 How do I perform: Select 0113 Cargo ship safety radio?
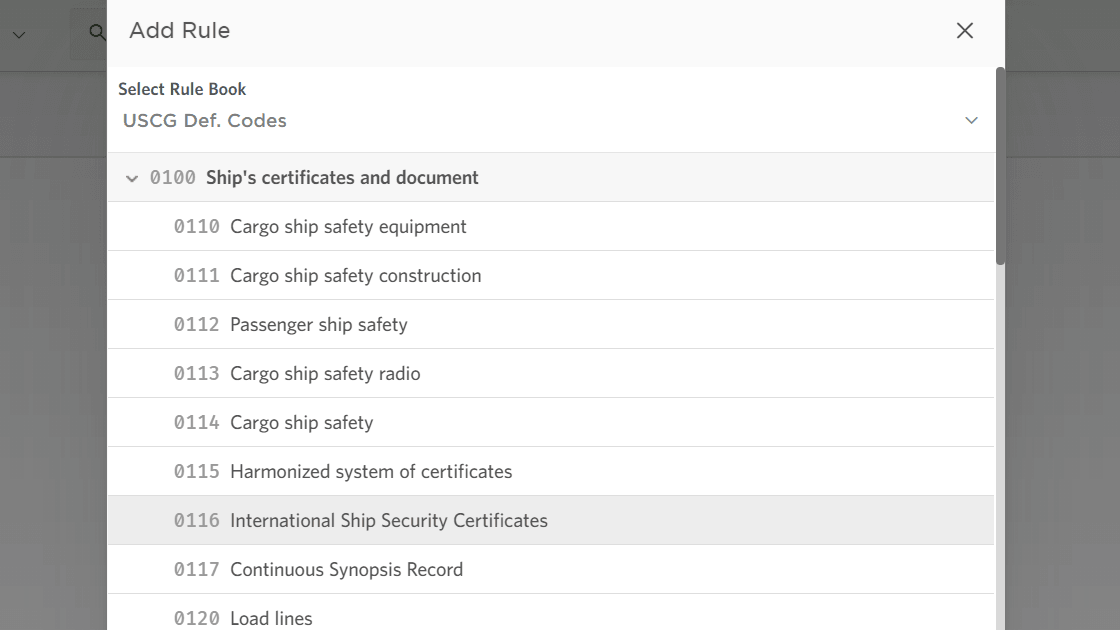pyautogui.click(x=325, y=374)
